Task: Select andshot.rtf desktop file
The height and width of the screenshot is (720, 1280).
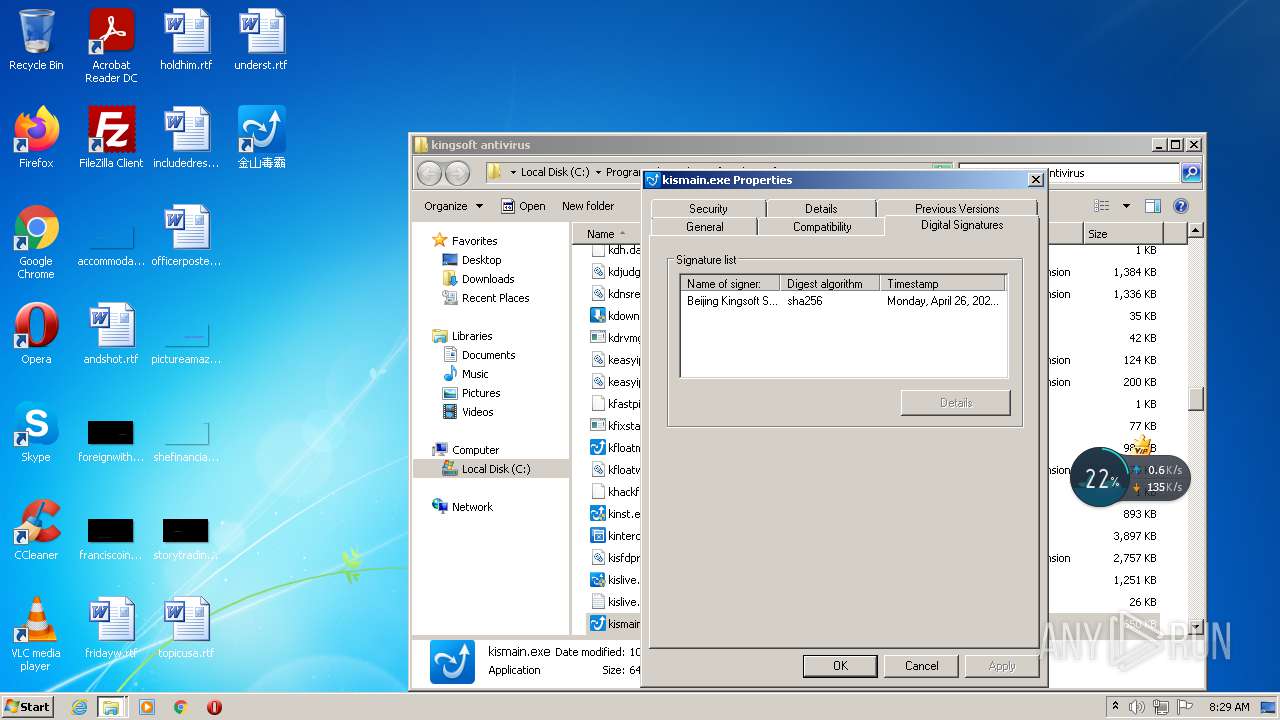Action: 111,334
